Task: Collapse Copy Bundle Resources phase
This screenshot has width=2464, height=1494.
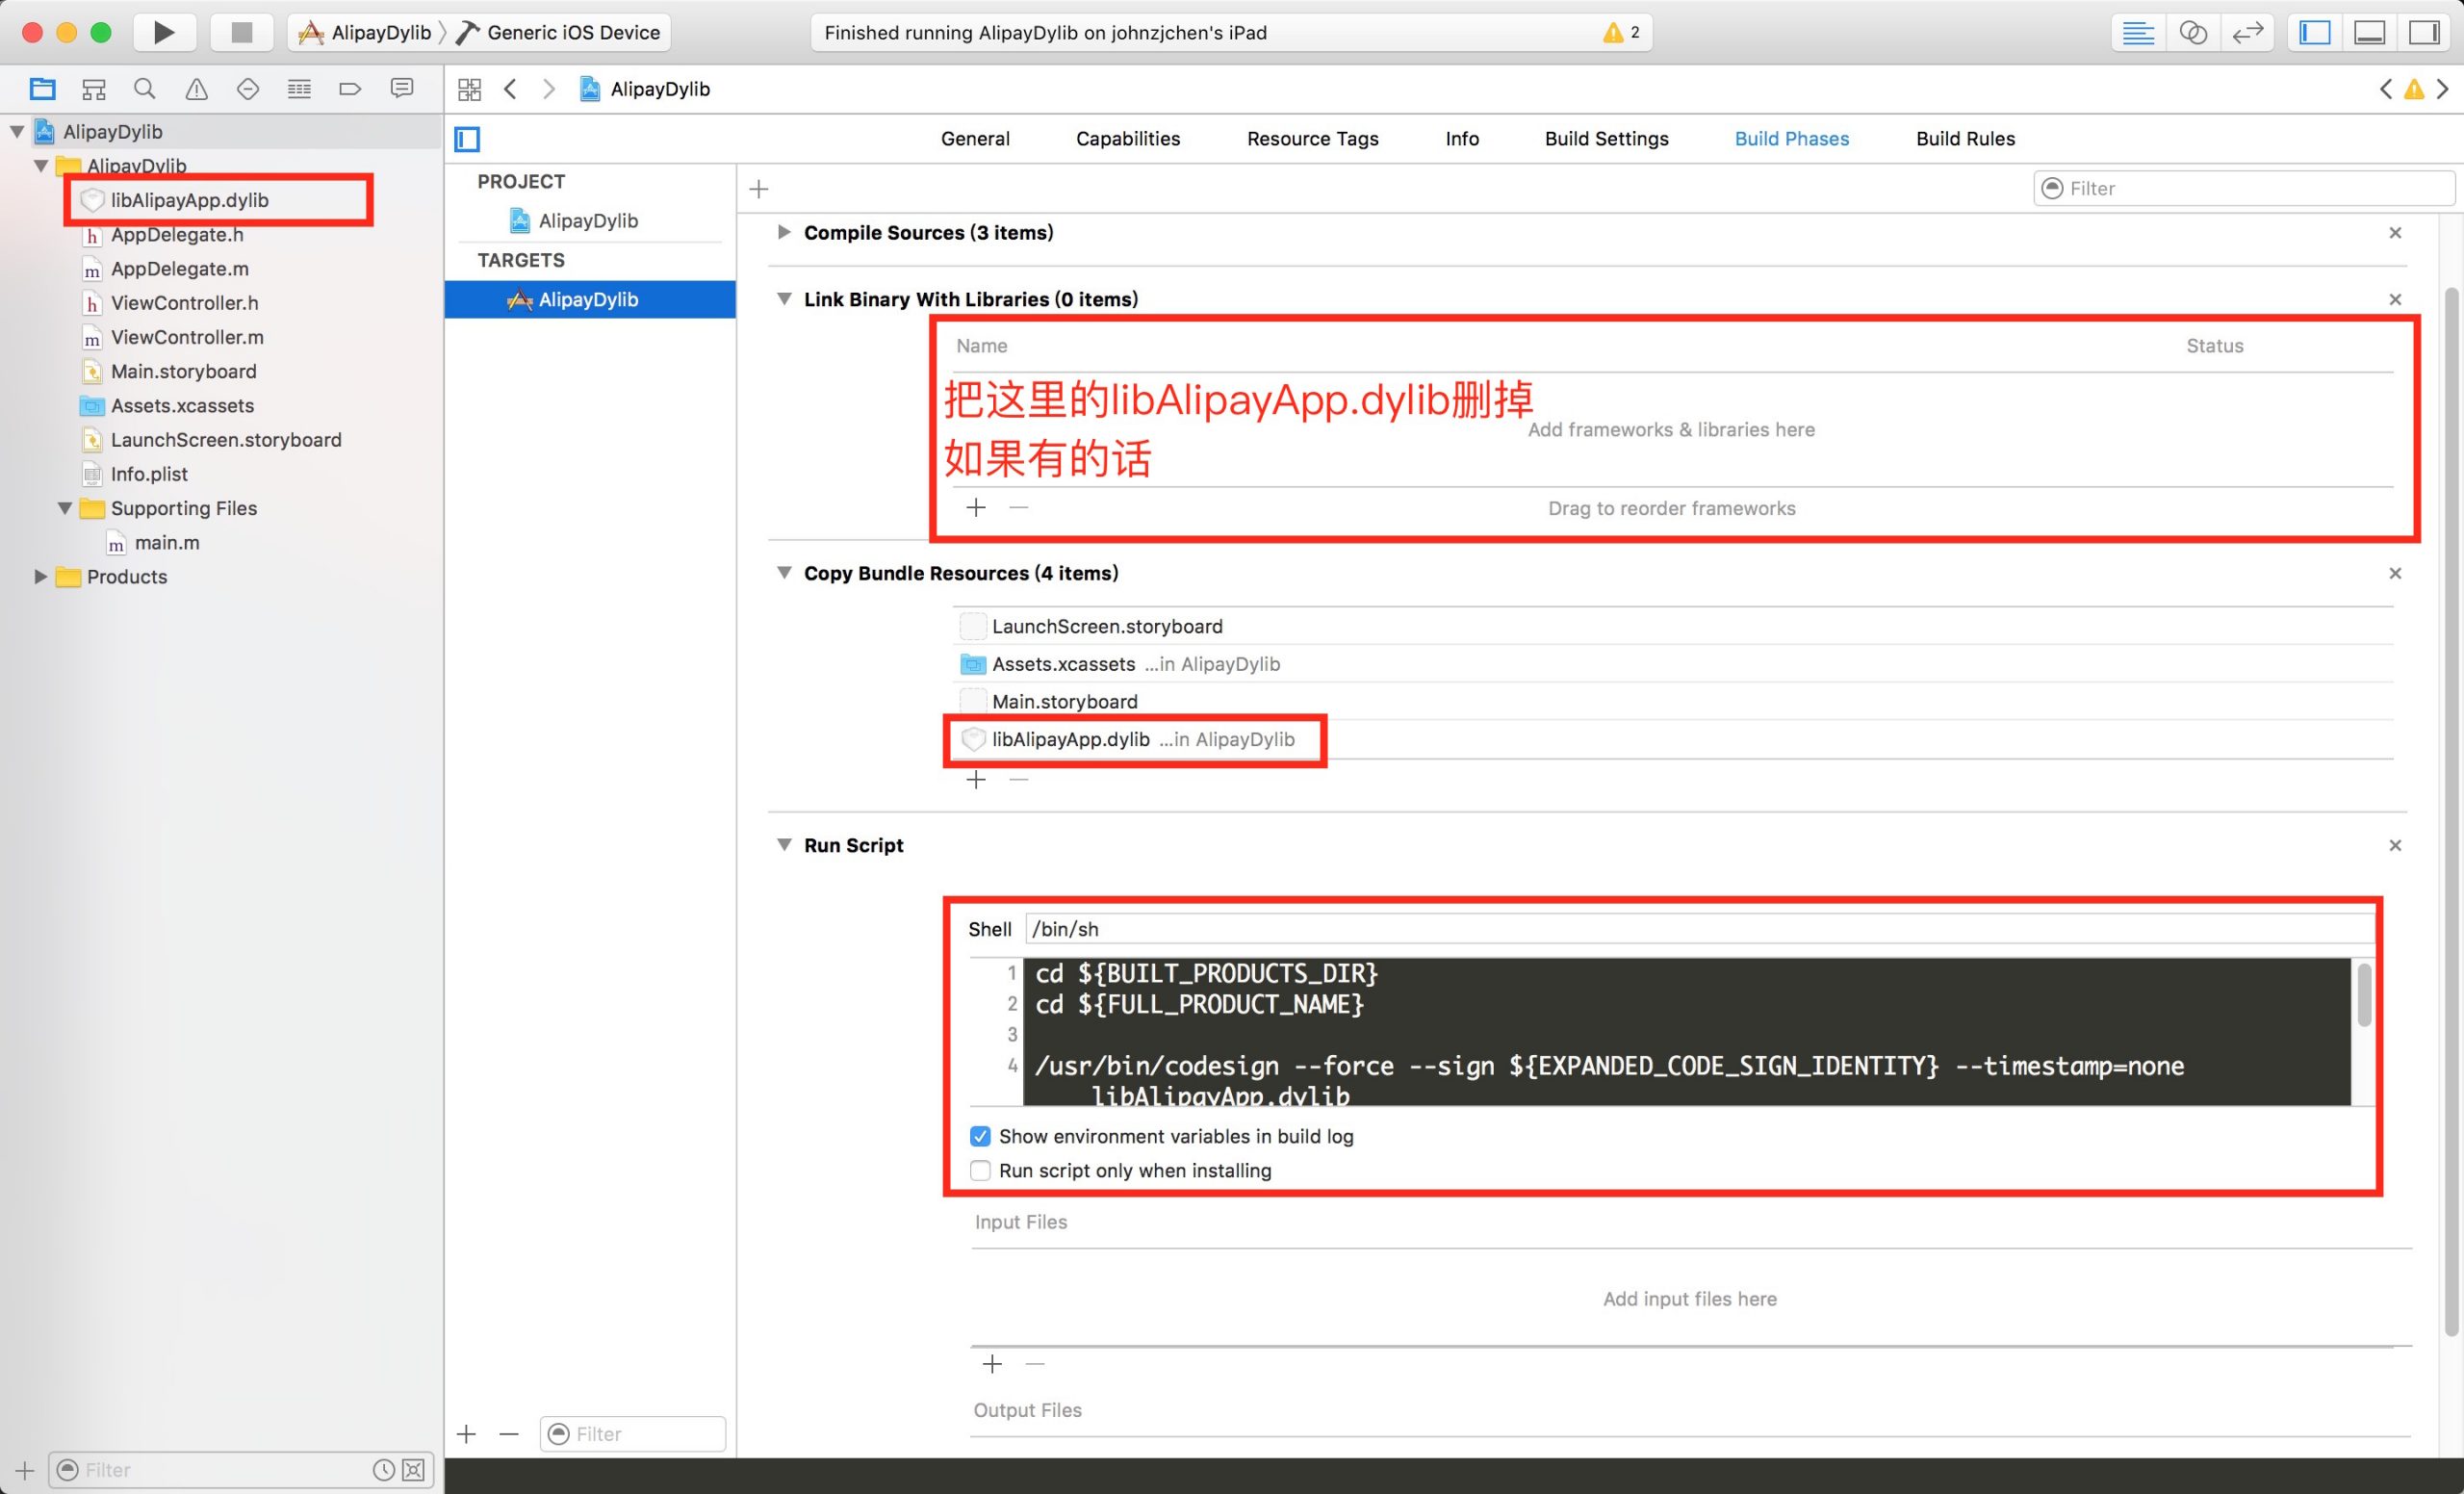Action: pyautogui.click(x=784, y=573)
